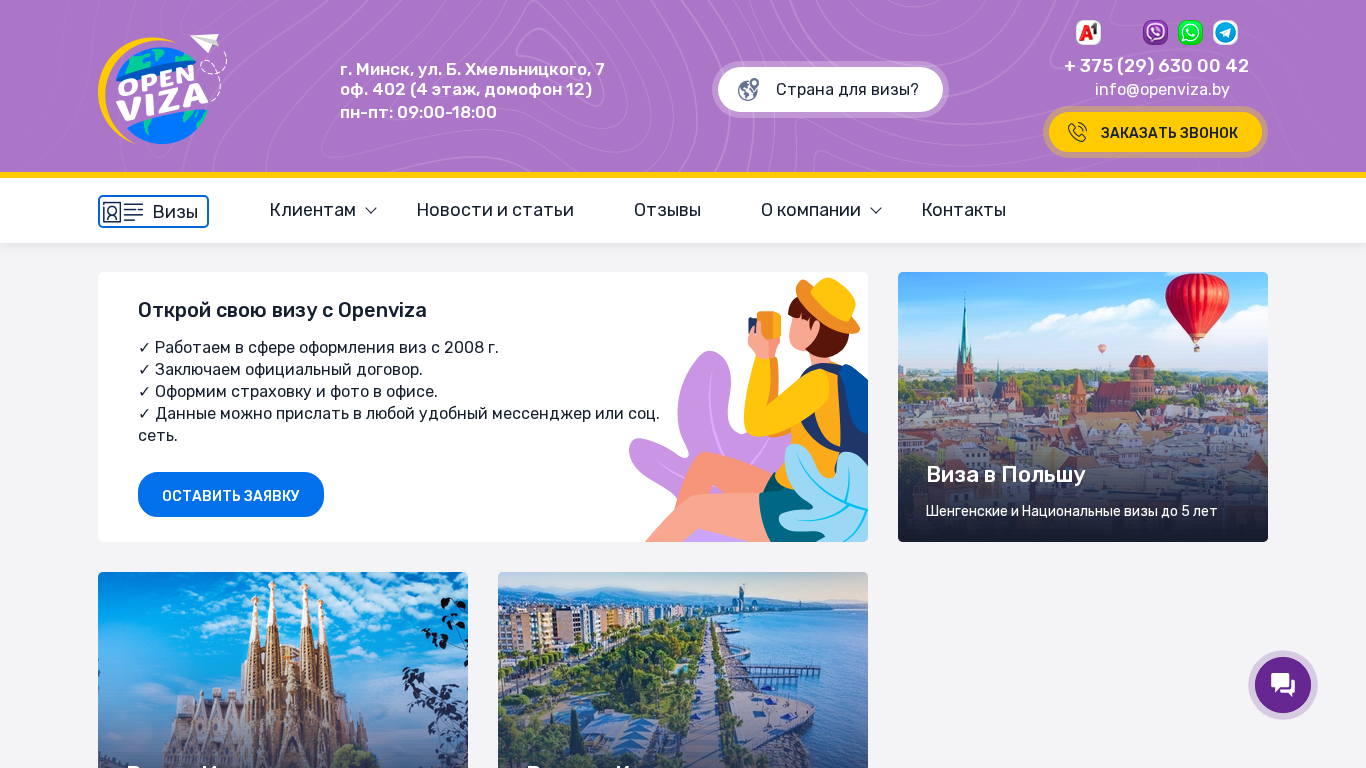Click the Оставить заявку button
1366x768 pixels.
click(231, 495)
